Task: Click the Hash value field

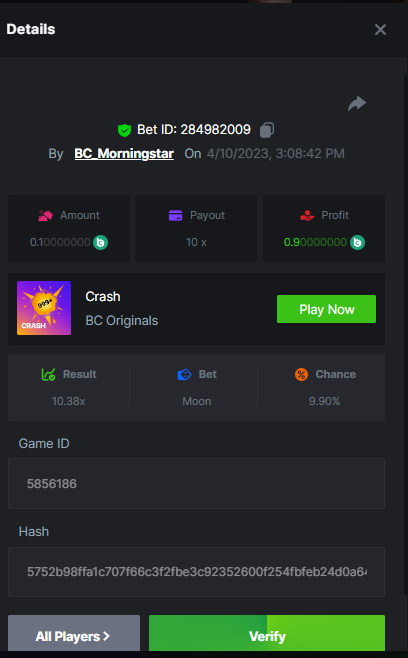Action: pyautogui.click(x=196, y=572)
